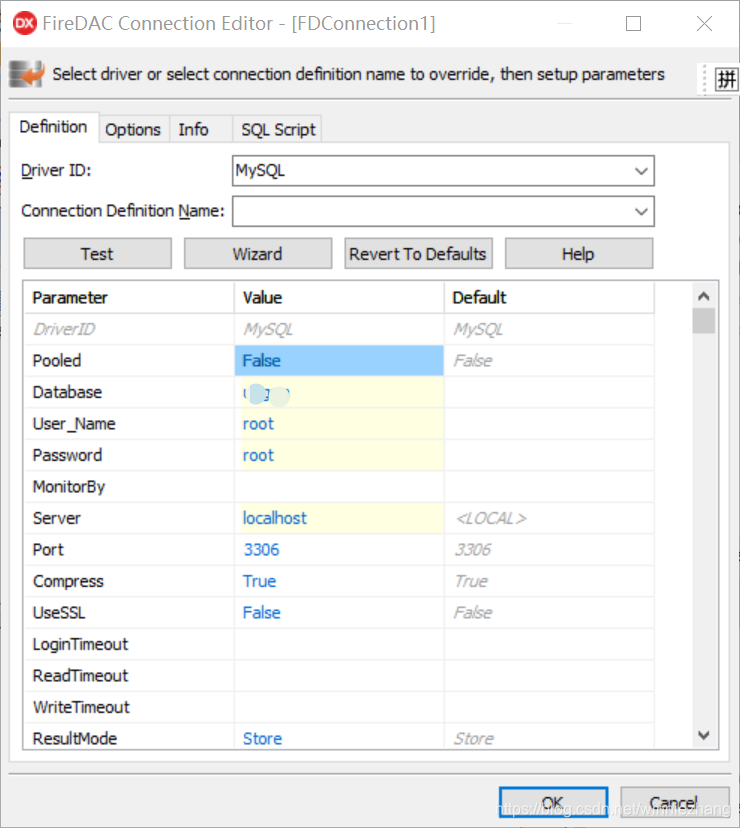Image resolution: width=740 pixels, height=828 pixels.
Task: Open the Driver ID dropdown list
Action: click(641, 171)
